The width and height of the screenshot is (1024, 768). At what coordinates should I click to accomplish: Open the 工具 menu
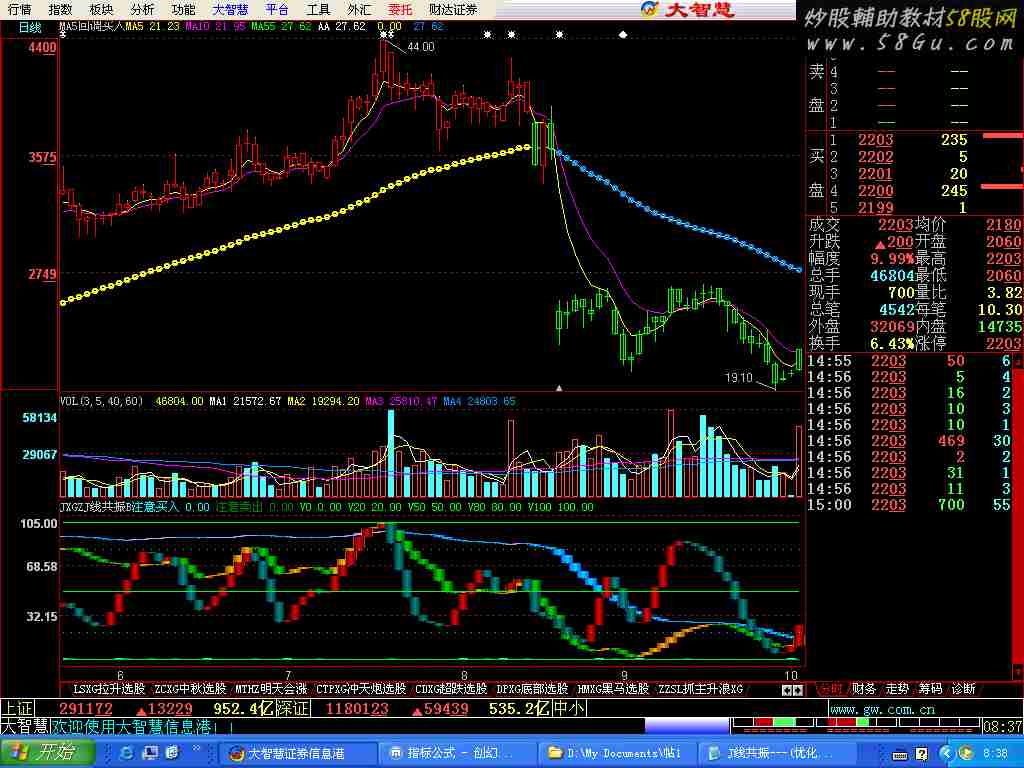click(x=318, y=9)
